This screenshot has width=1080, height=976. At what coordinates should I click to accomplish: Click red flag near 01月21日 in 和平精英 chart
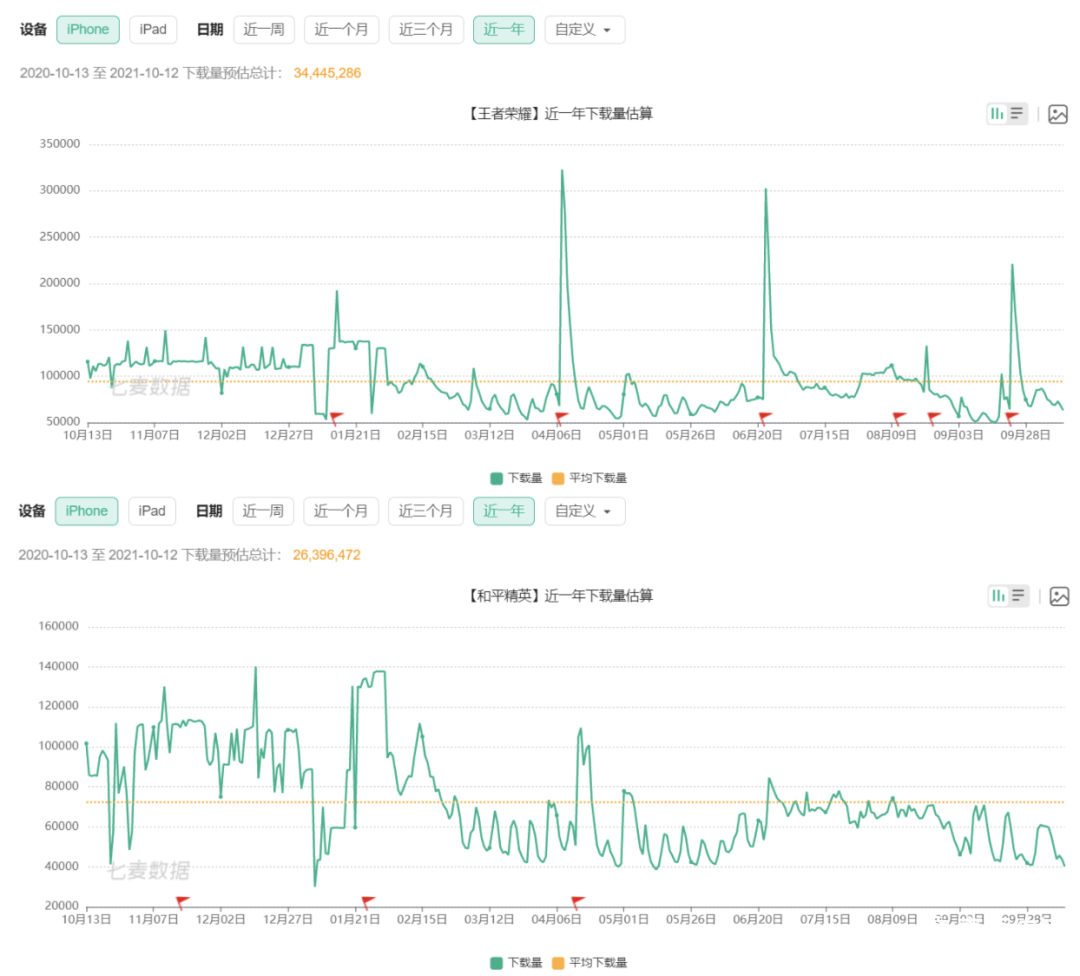[367, 901]
